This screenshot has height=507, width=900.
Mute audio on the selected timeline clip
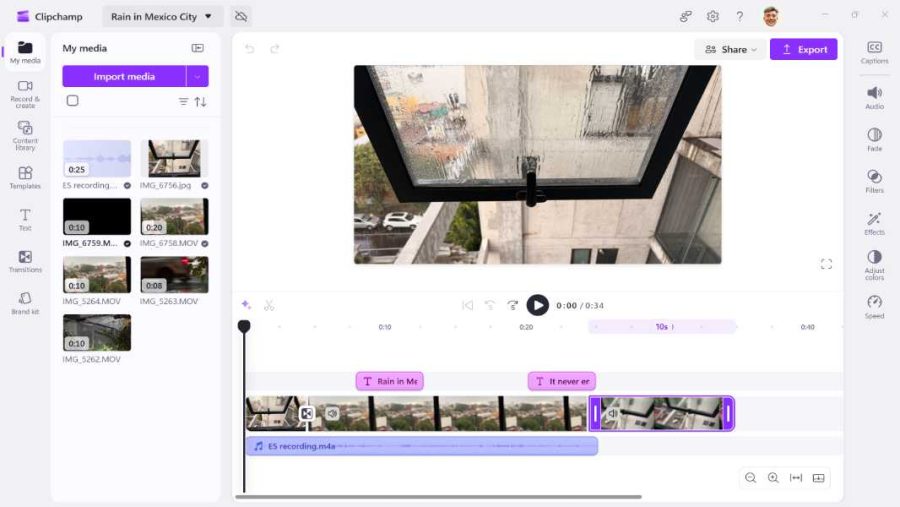(x=613, y=413)
